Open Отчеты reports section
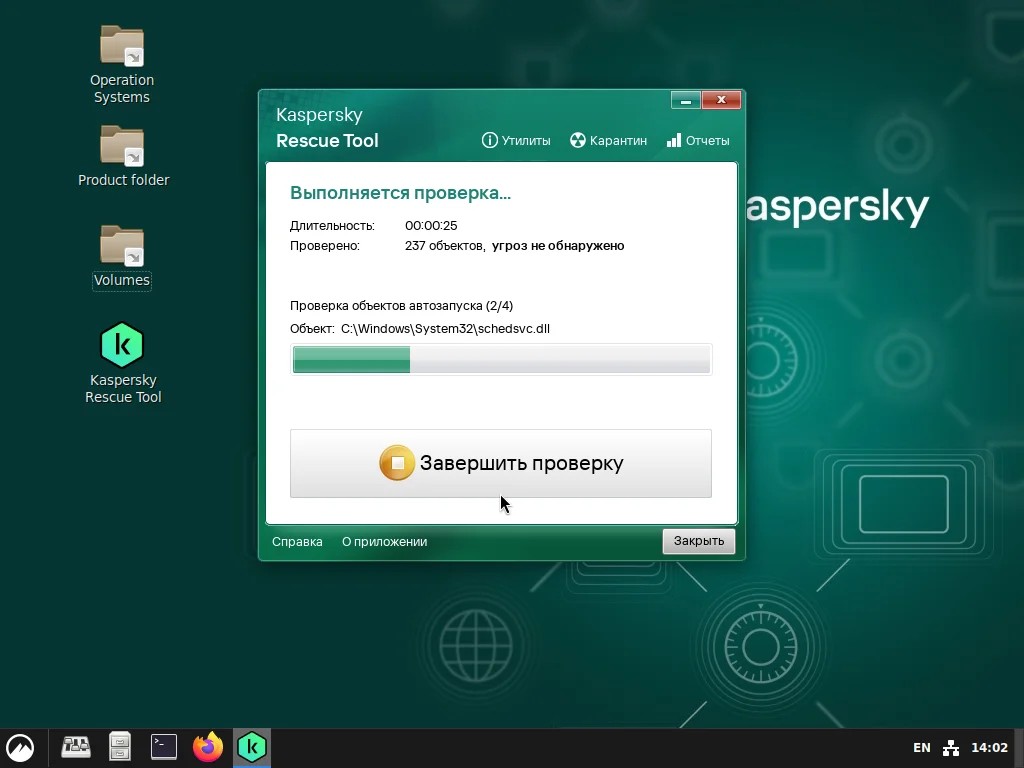 pyautogui.click(x=697, y=140)
